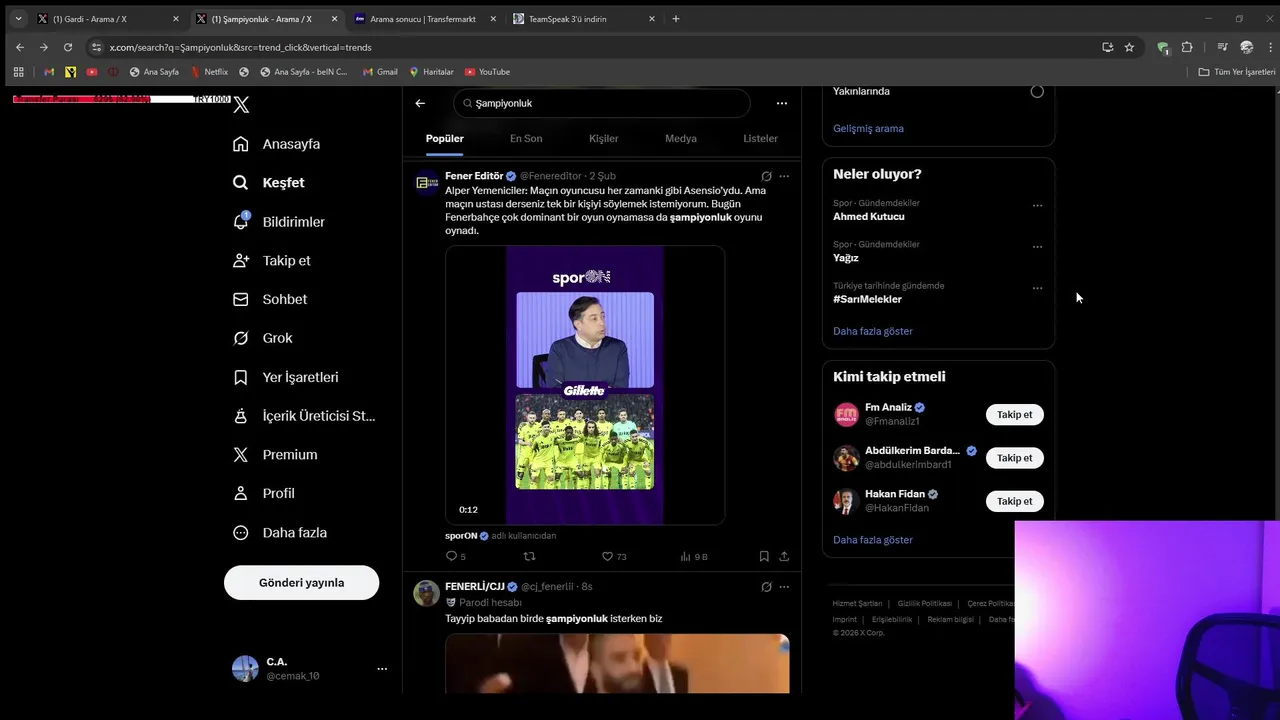Open #SarıMelekler trending topic
1280x720 pixels.
tap(868, 300)
